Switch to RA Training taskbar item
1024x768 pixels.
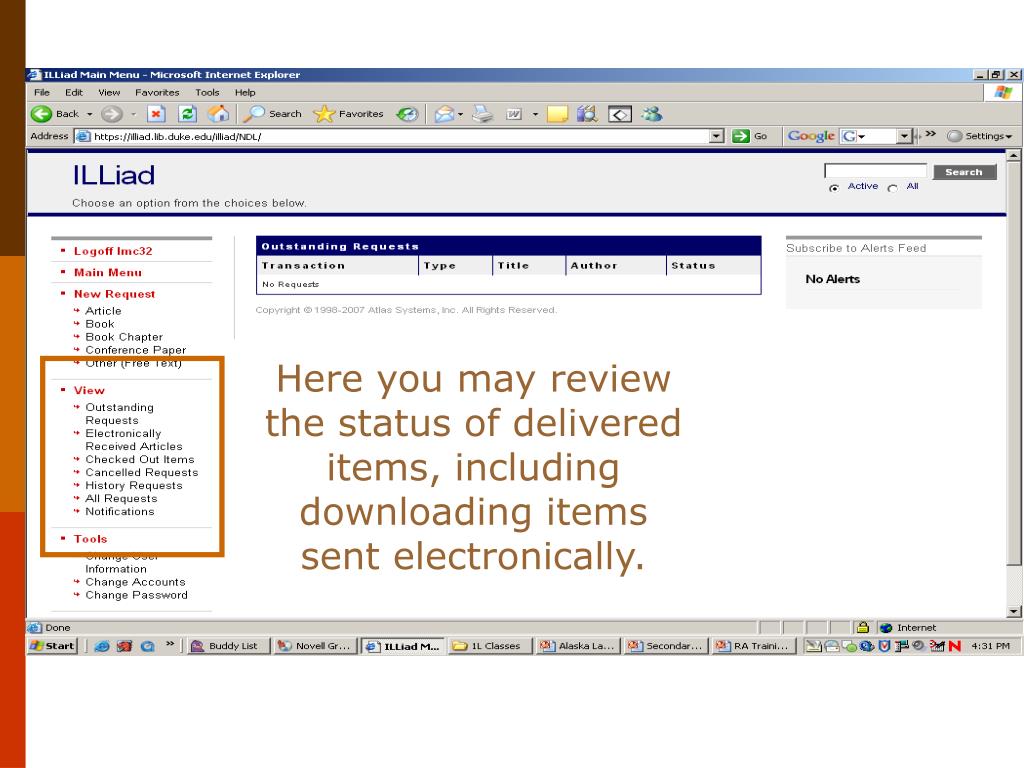tap(752, 646)
